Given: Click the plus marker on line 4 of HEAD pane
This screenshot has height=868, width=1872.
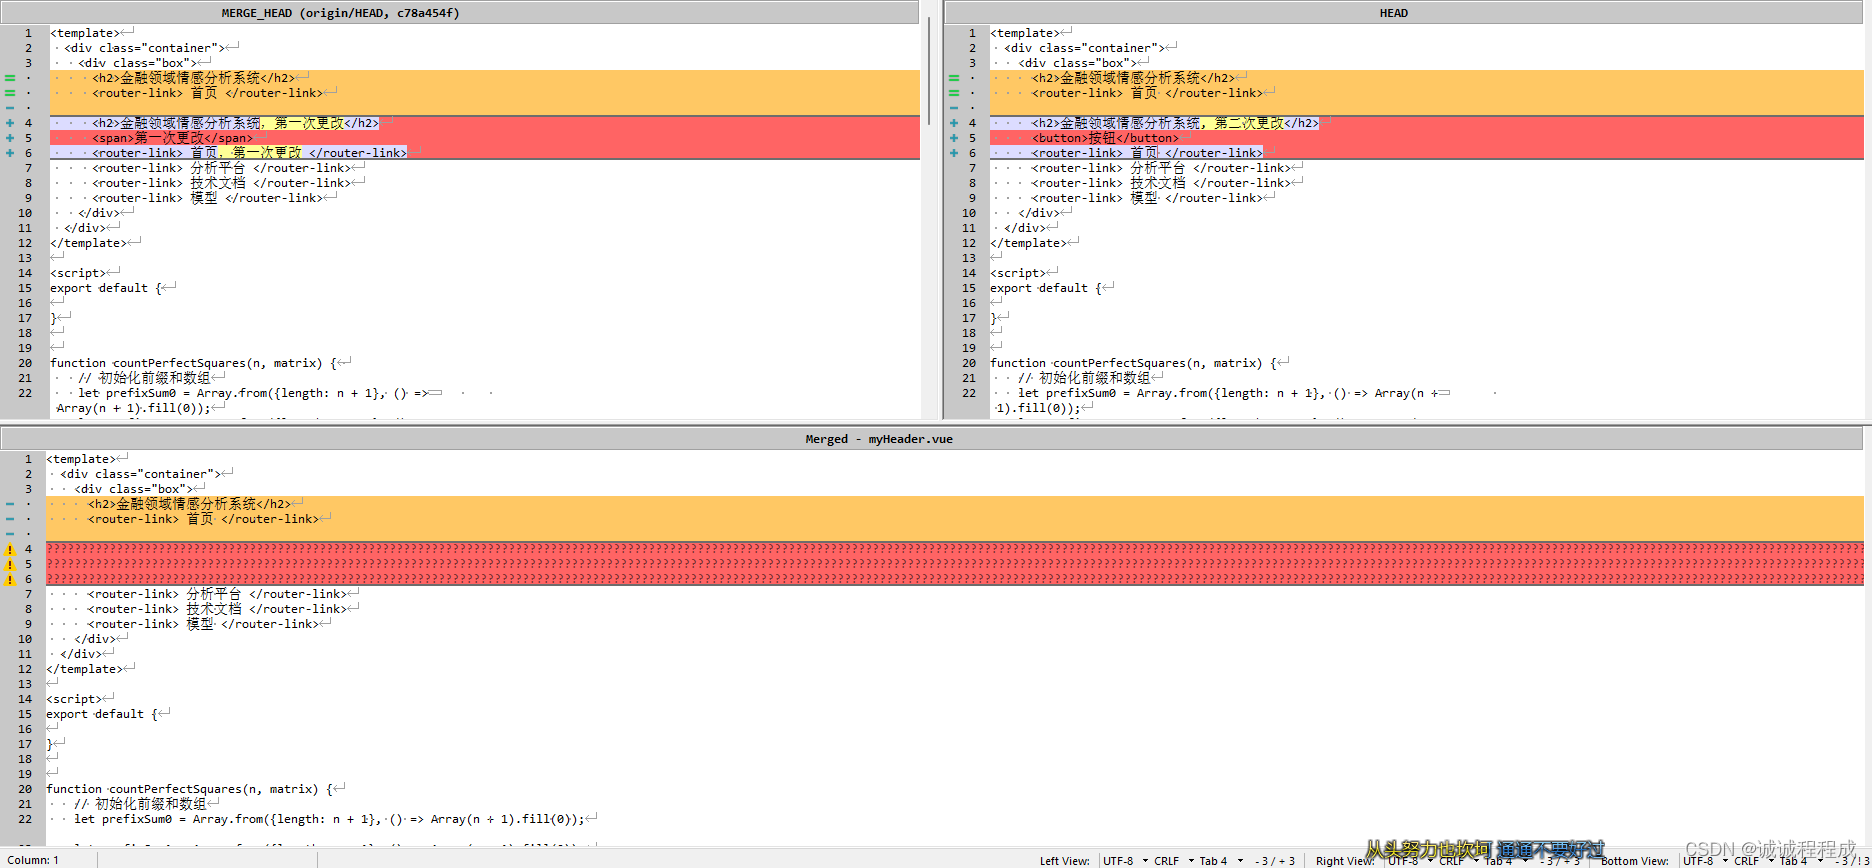Looking at the screenshot, I should pos(954,123).
